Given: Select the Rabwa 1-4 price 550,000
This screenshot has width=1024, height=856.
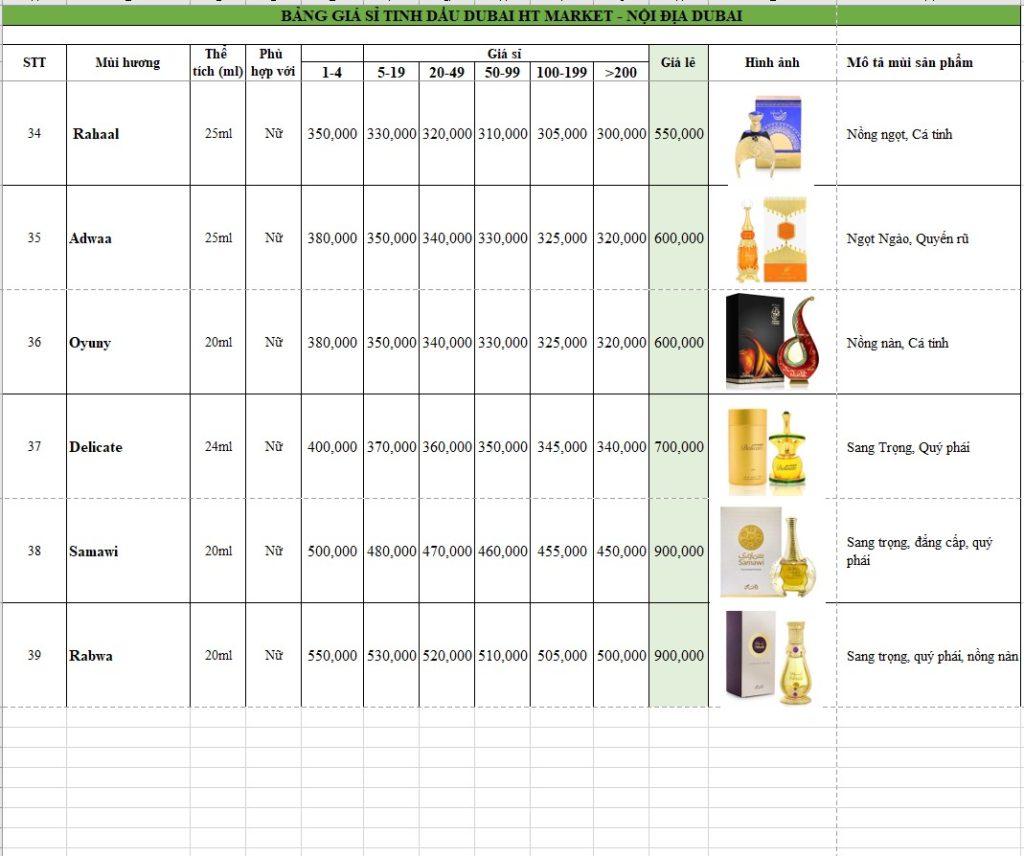Looking at the screenshot, I should click(332, 656).
